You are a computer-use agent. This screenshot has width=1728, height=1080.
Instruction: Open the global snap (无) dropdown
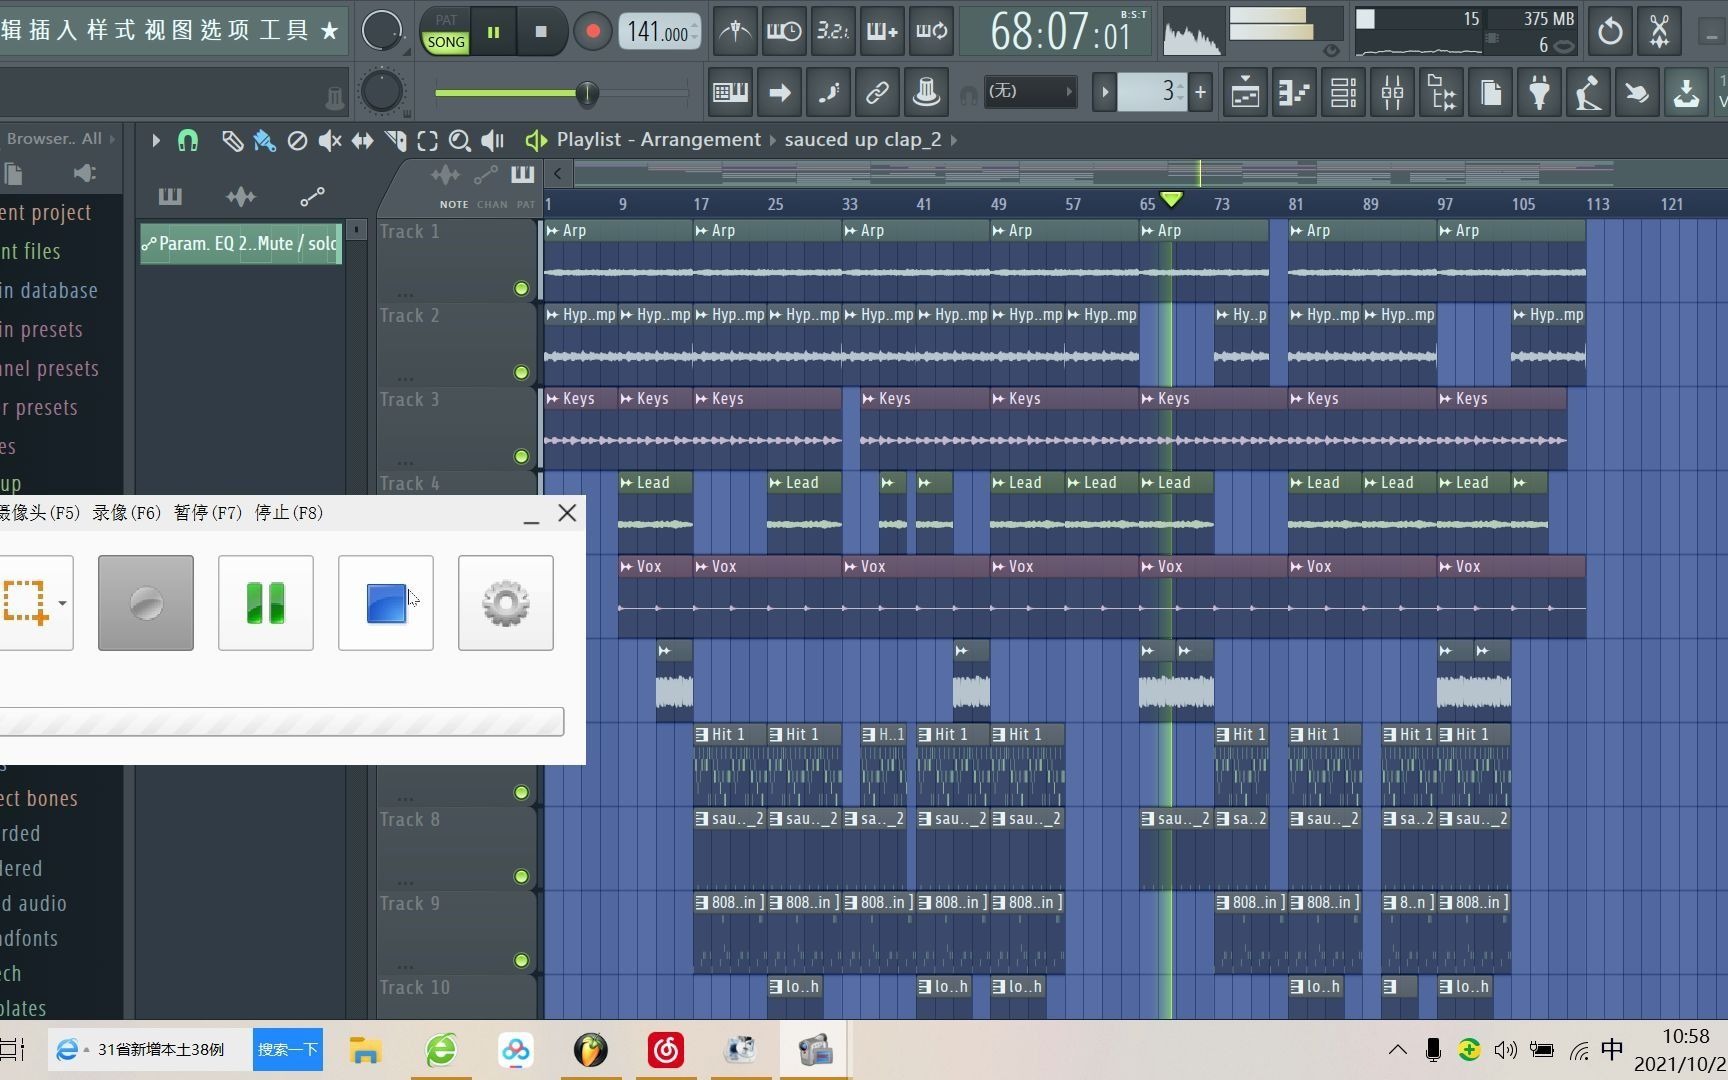tap(1030, 92)
